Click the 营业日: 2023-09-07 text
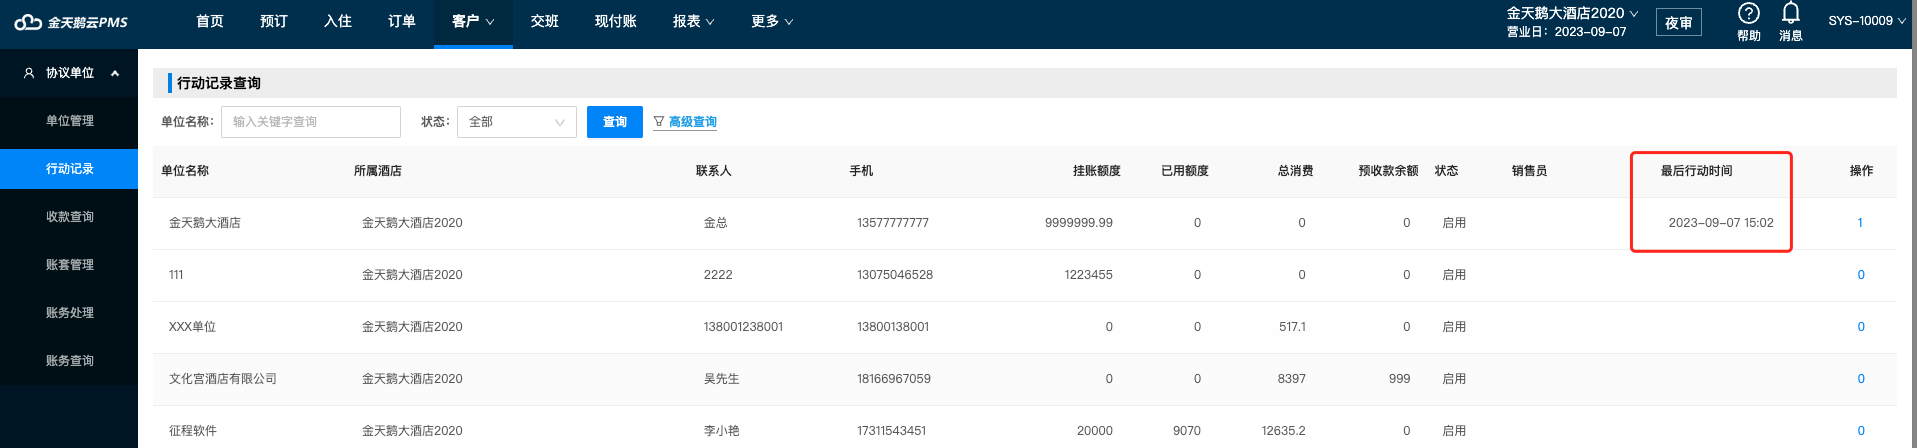Screen dimensions: 1917x448 coord(1567,32)
